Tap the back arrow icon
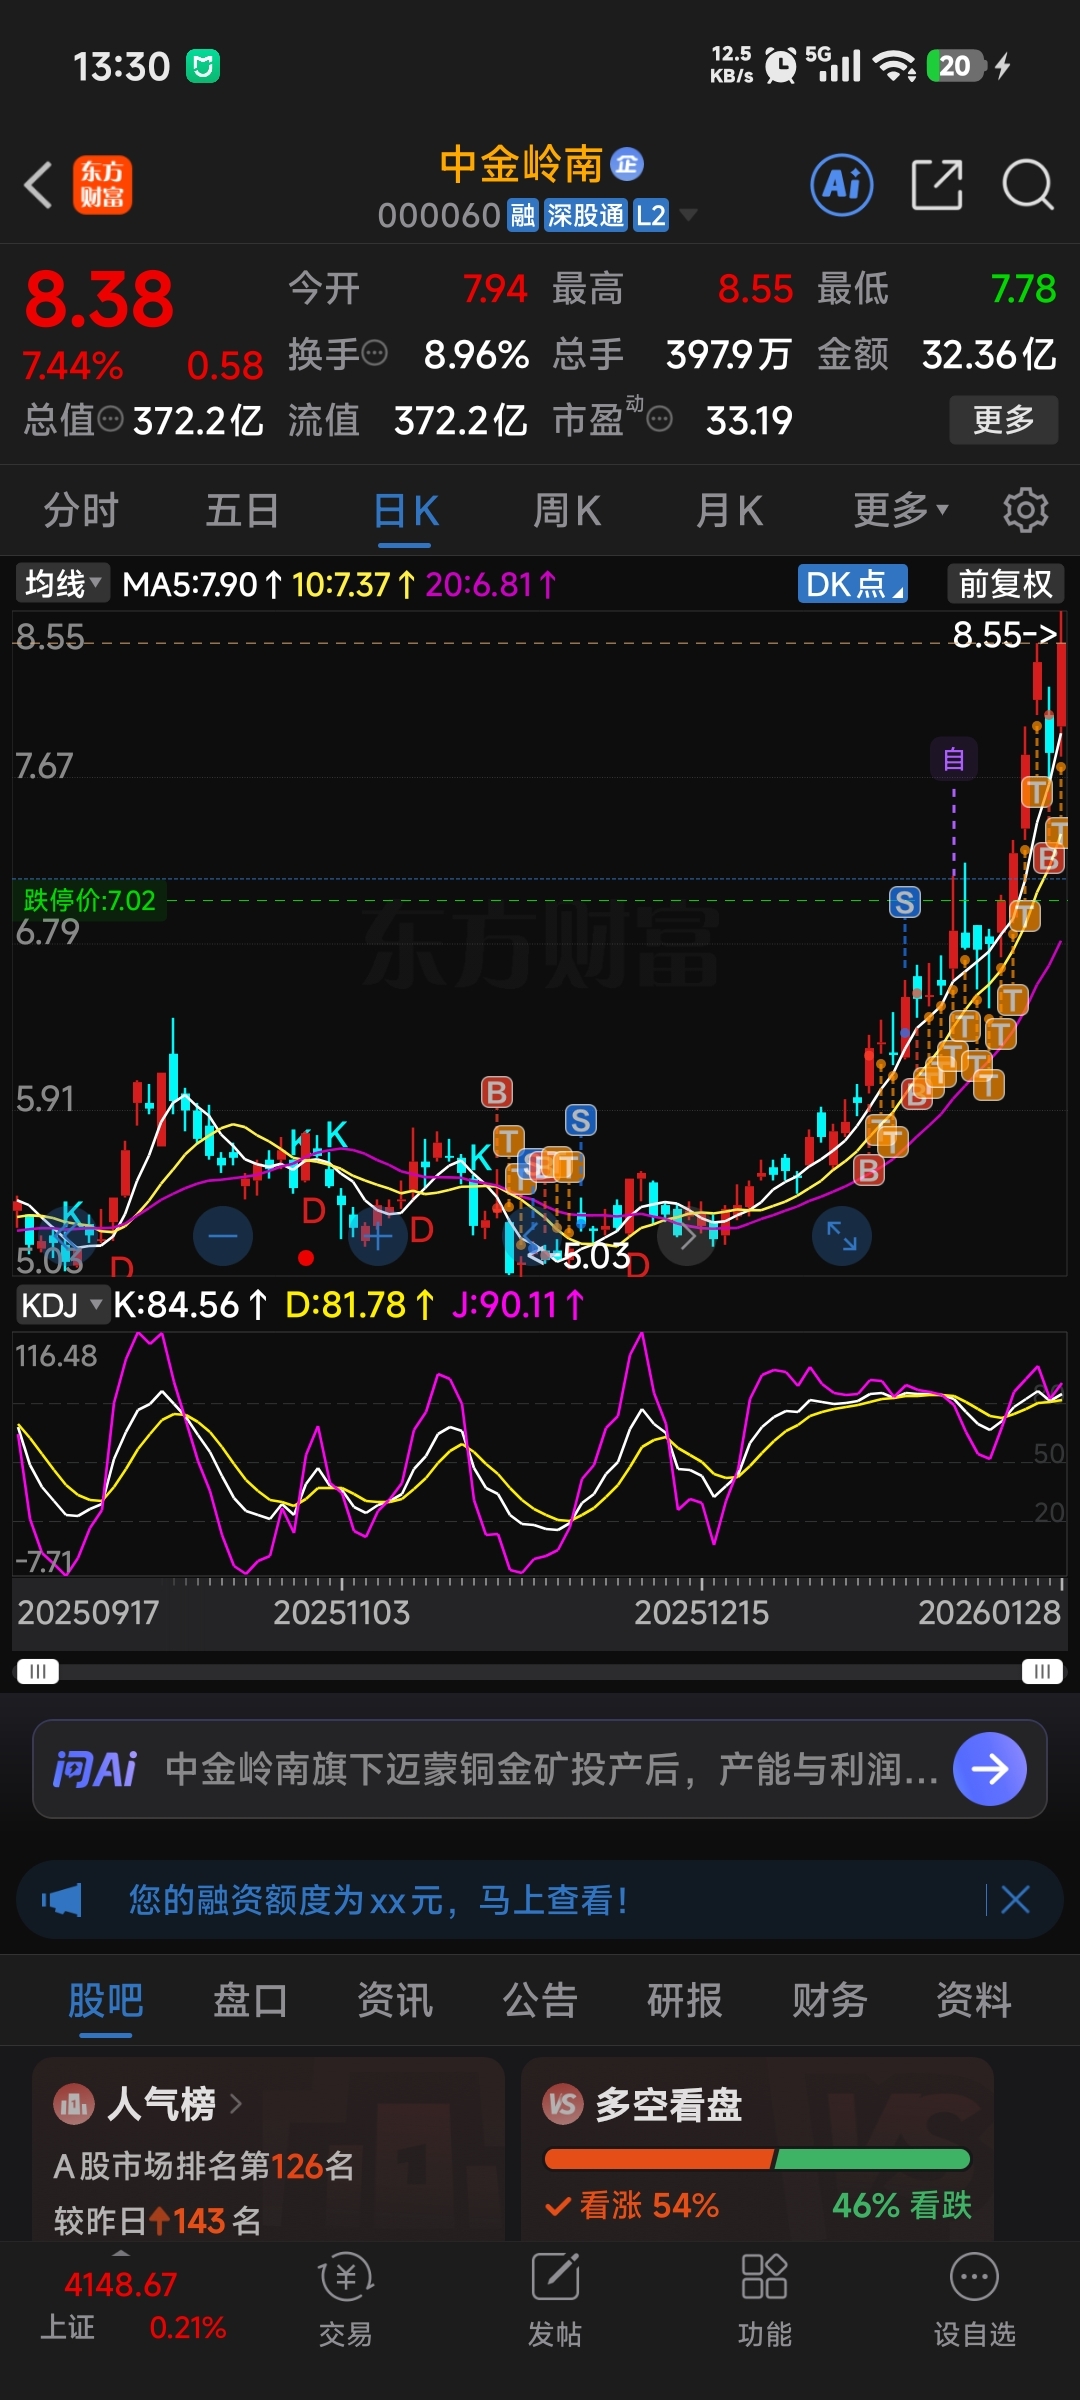Screen dimensions: 1080x2400 pyautogui.click(x=38, y=185)
